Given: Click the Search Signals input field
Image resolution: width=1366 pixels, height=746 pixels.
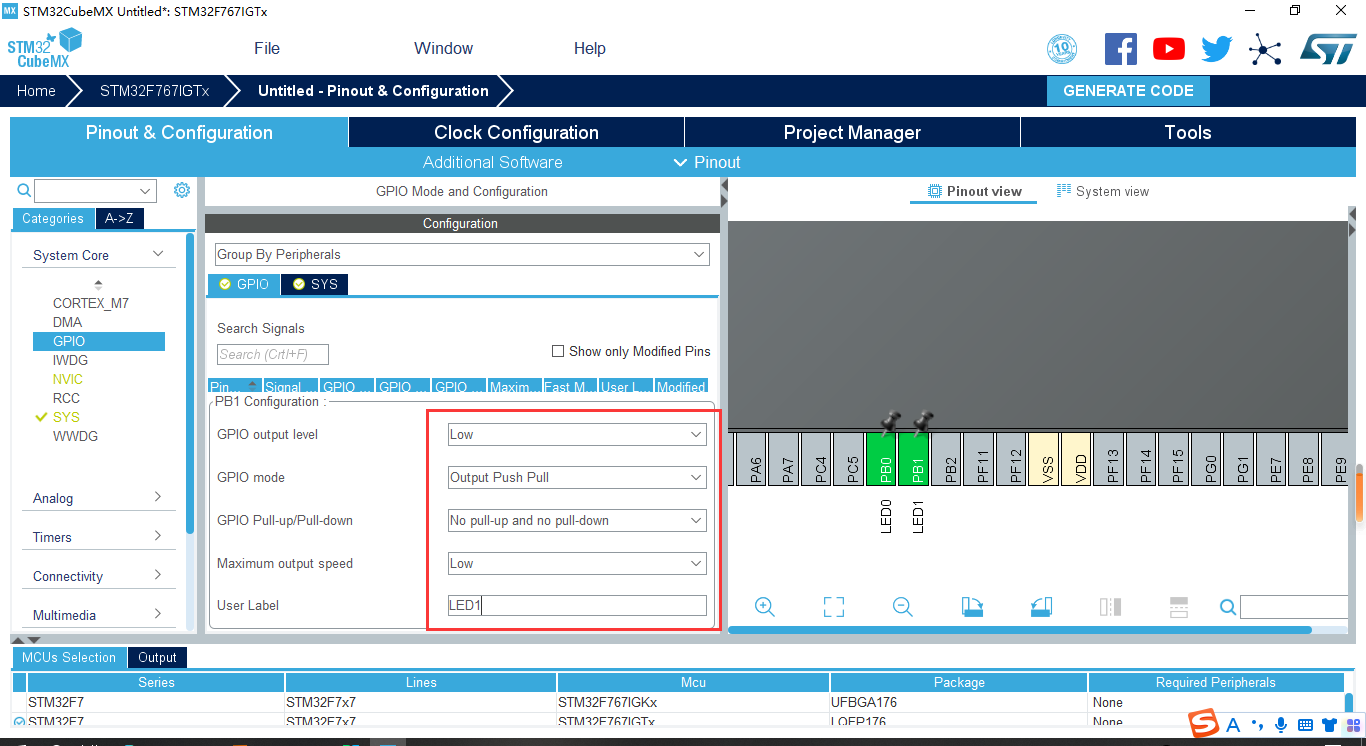Looking at the screenshot, I should pos(273,354).
